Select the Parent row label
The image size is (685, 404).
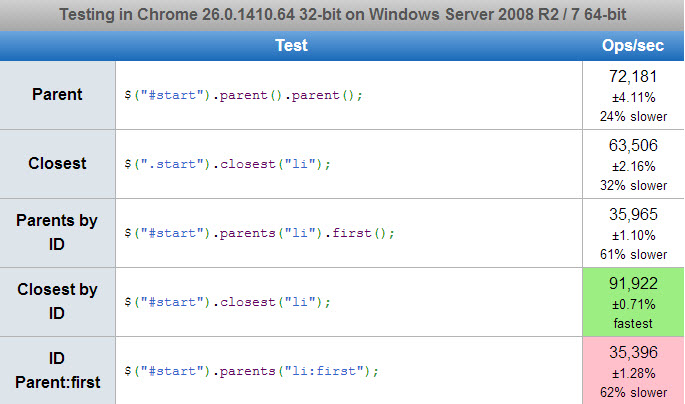57,94
